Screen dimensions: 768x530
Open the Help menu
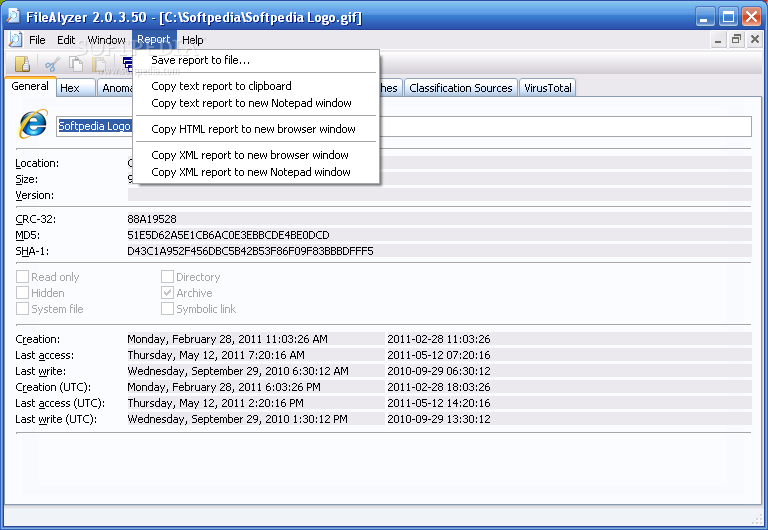coord(192,40)
